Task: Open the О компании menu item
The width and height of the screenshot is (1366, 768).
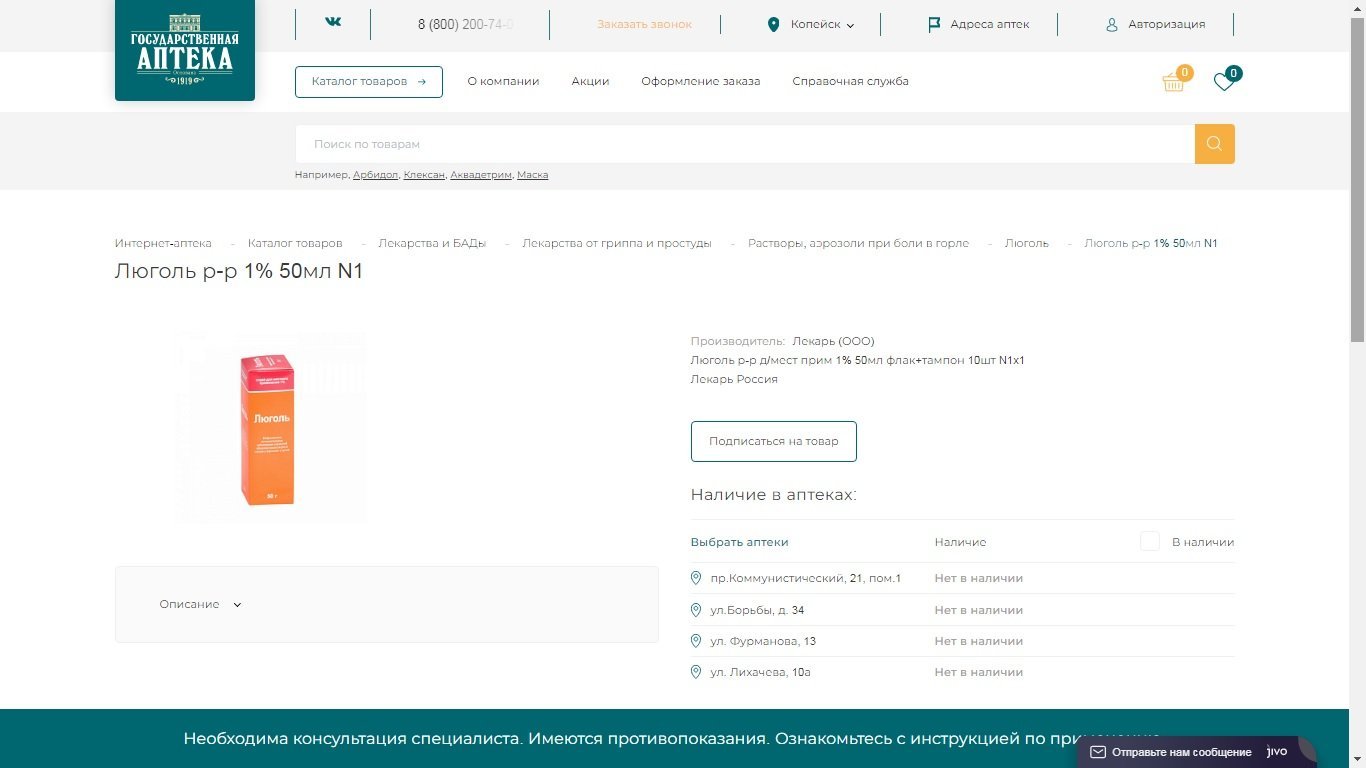Action: [503, 81]
